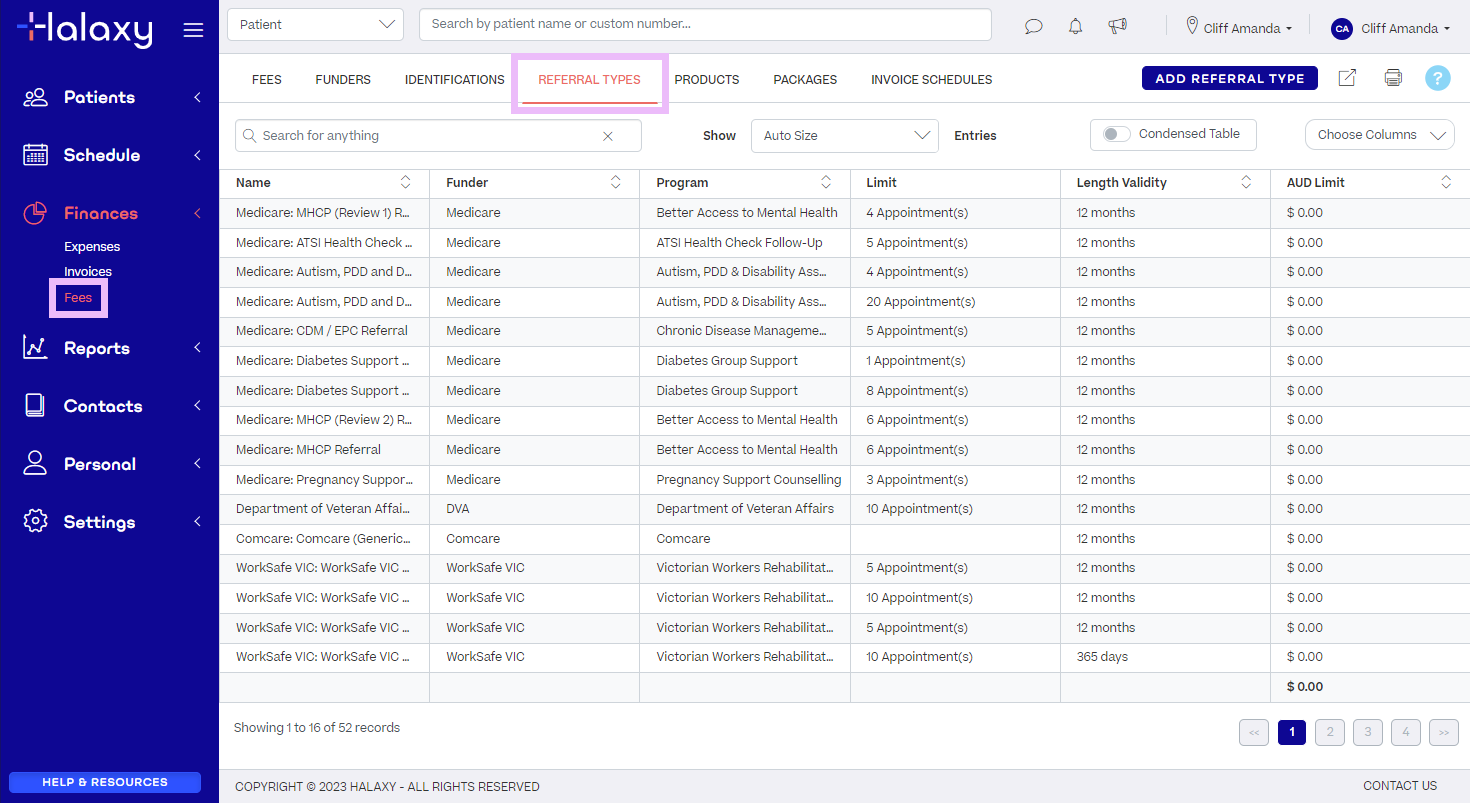Collapse the Finances menu chevron

tap(197, 213)
